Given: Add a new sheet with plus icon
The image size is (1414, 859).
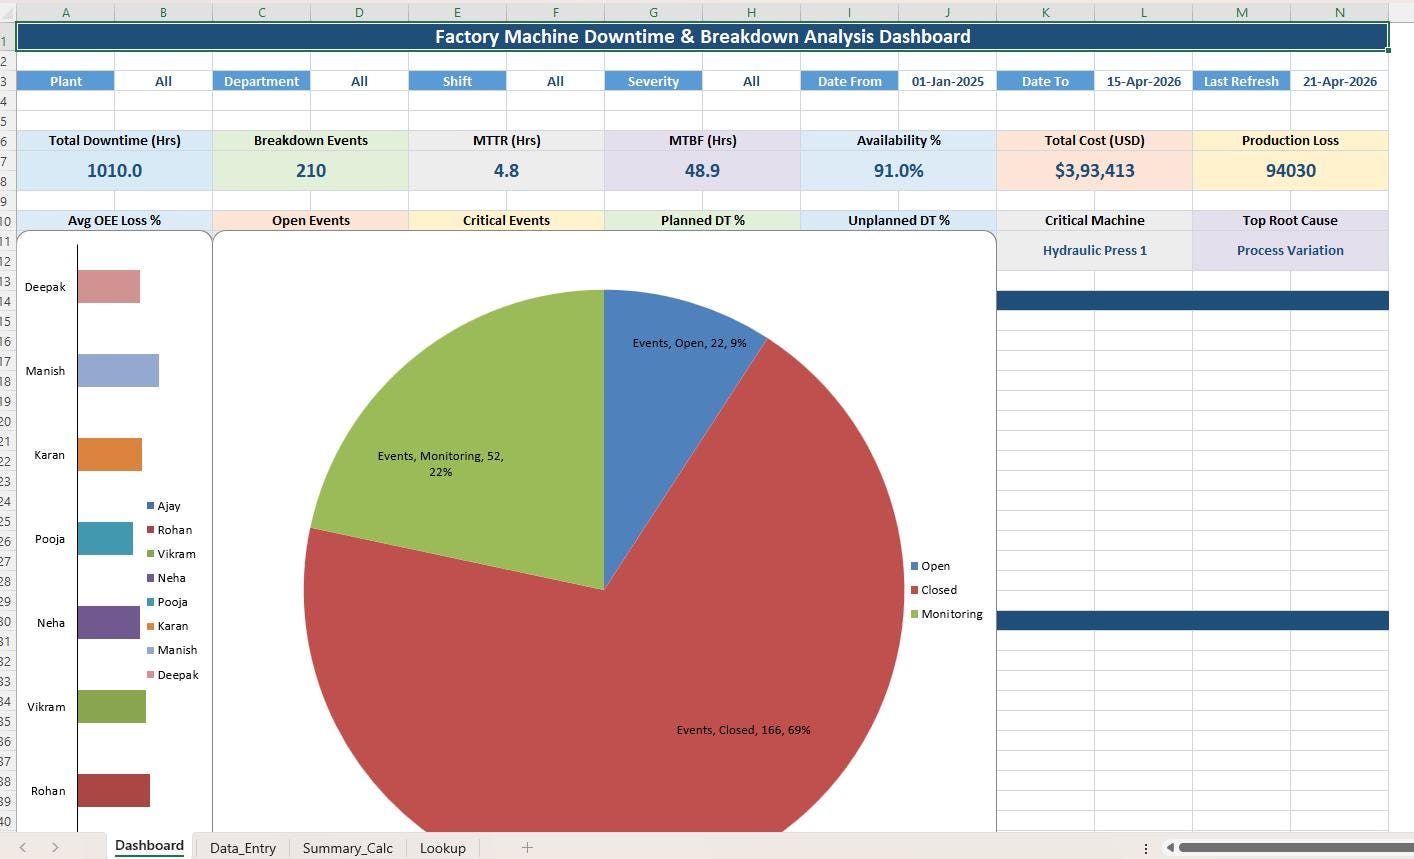Looking at the screenshot, I should click(x=527, y=847).
